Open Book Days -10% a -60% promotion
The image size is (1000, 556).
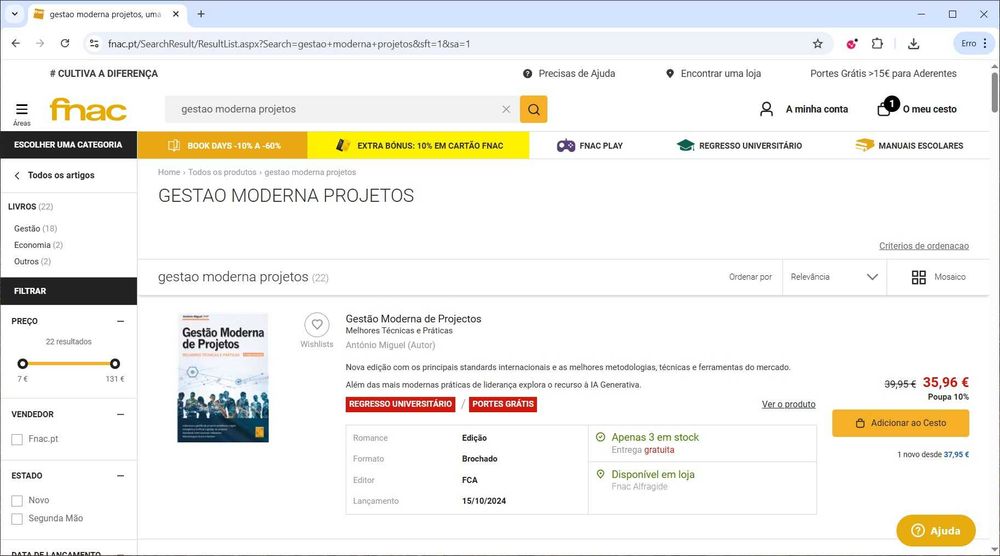pos(223,145)
